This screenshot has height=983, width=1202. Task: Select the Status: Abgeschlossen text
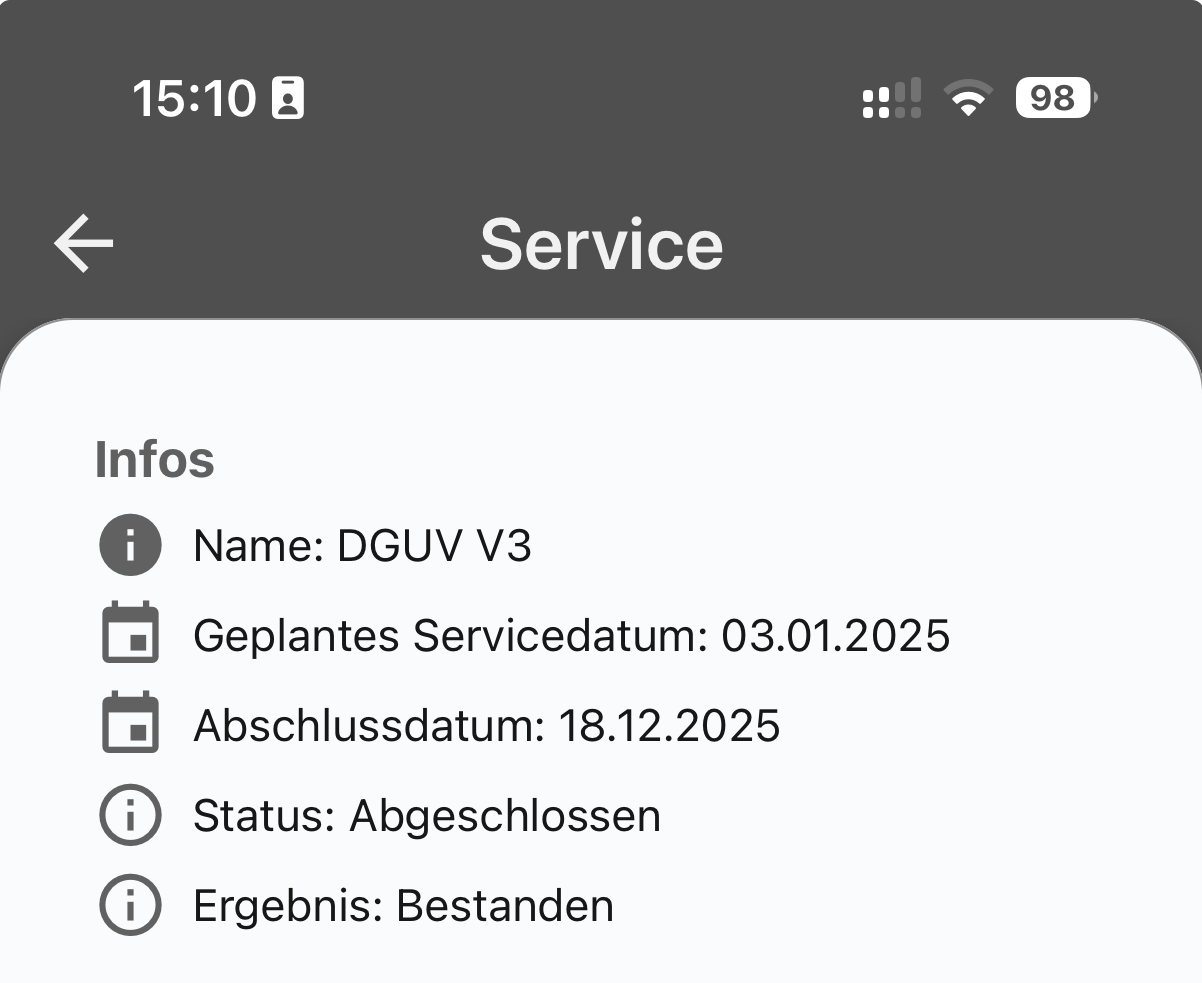426,816
